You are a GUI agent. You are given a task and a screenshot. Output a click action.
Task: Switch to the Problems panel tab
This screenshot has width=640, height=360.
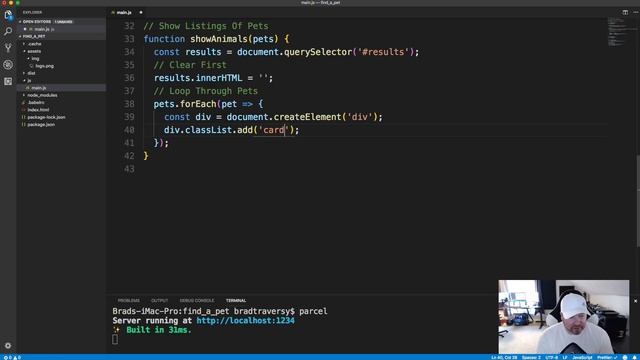click(x=129, y=300)
